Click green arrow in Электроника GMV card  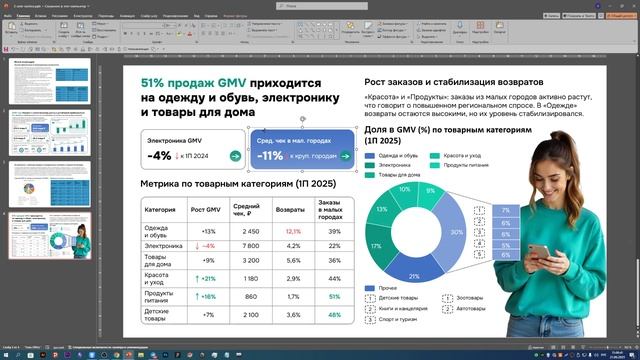[x=235, y=156]
